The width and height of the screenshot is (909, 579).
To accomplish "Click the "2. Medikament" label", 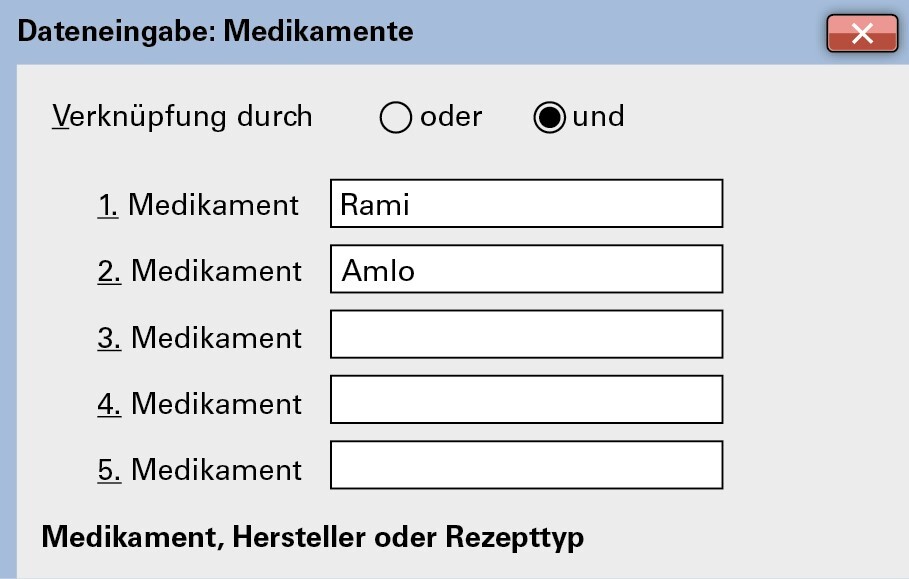I will 199,271.
